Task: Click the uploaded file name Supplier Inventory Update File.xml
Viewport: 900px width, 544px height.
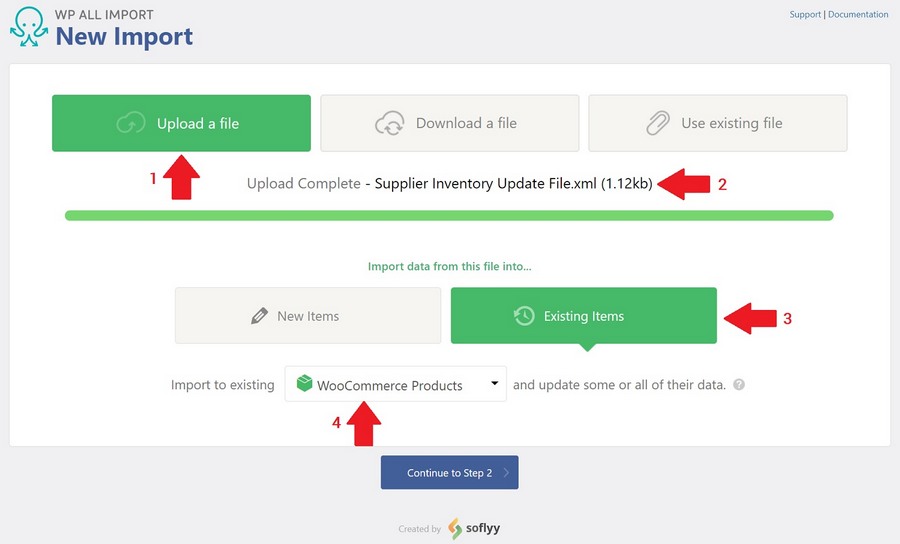Action: point(486,184)
